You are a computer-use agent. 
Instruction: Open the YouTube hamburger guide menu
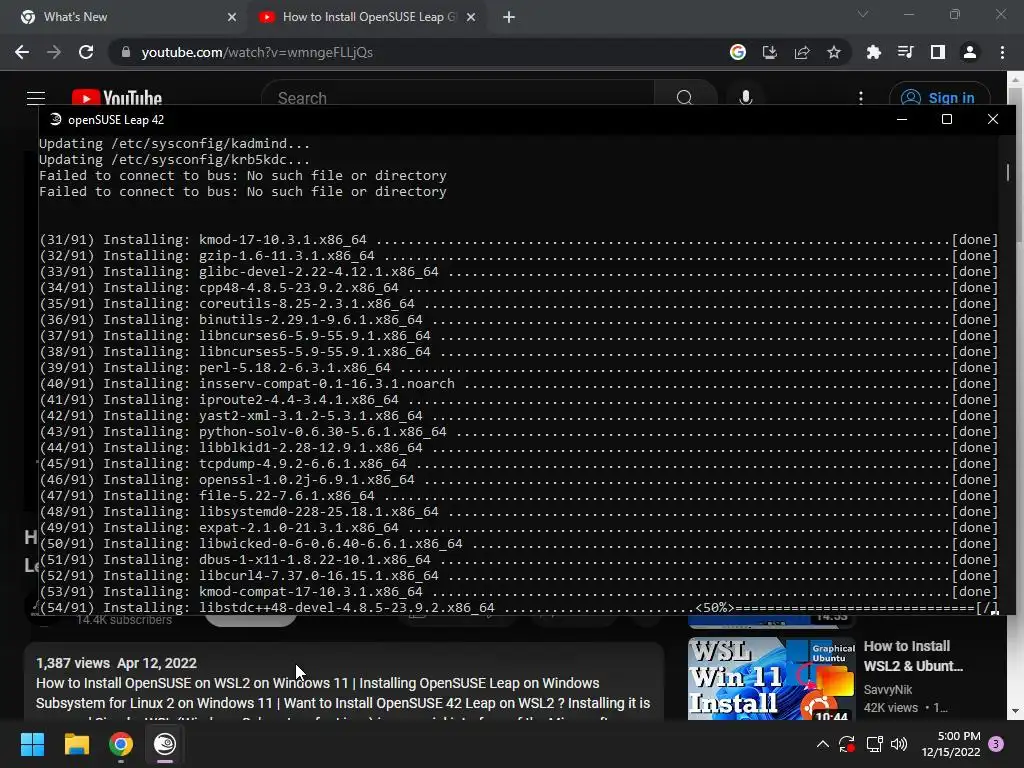click(36, 98)
